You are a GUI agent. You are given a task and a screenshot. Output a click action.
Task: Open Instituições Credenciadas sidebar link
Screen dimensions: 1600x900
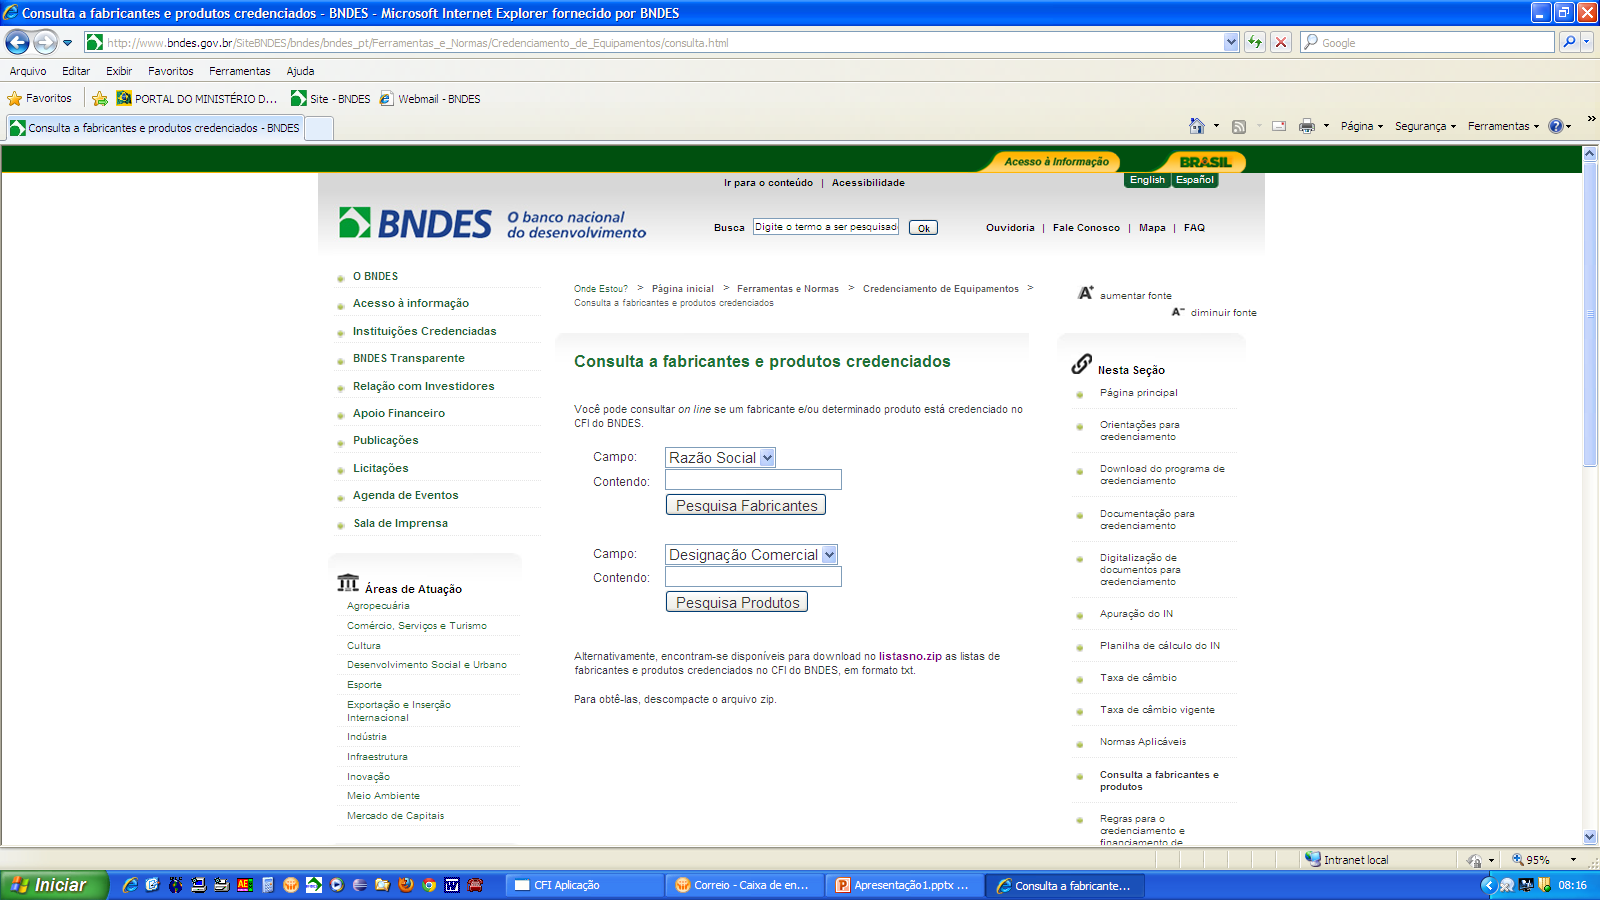coord(424,331)
